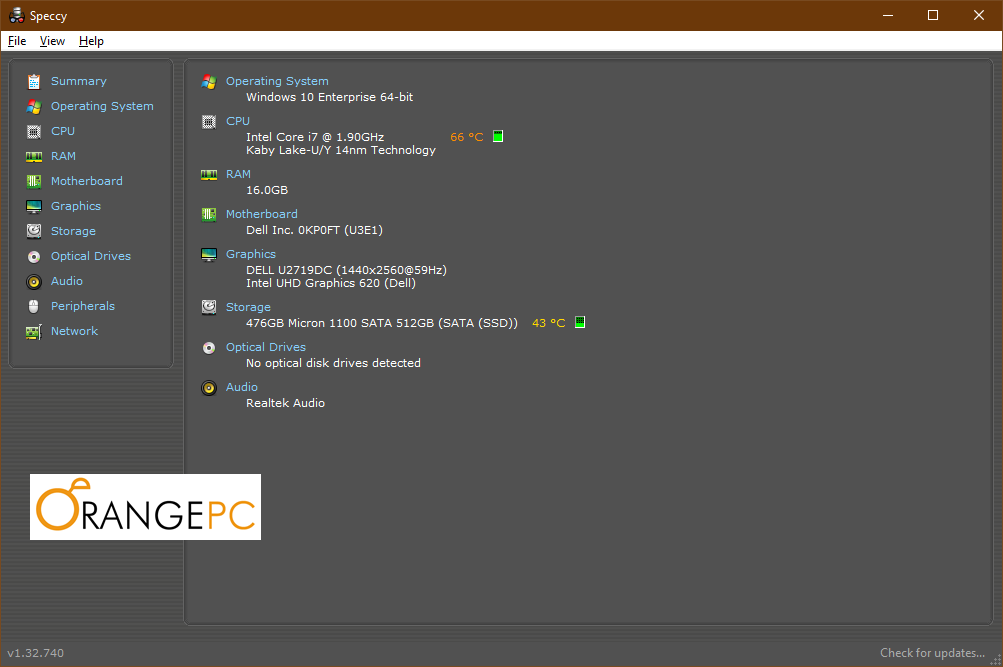Click the Windows 10 Enterprise 64-bit text
The width and height of the screenshot is (1003, 667).
click(329, 97)
